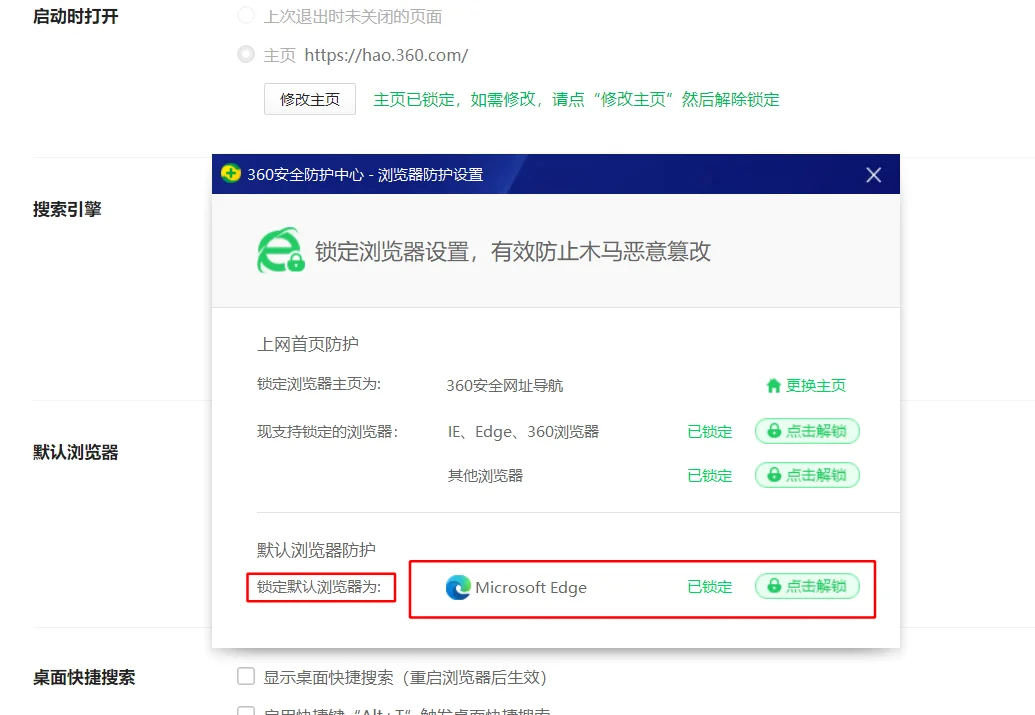Image resolution: width=1035 pixels, height=715 pixels.
Task: Click the 锁定默认浏览器为 label
Action: click(x=319, y=586)
